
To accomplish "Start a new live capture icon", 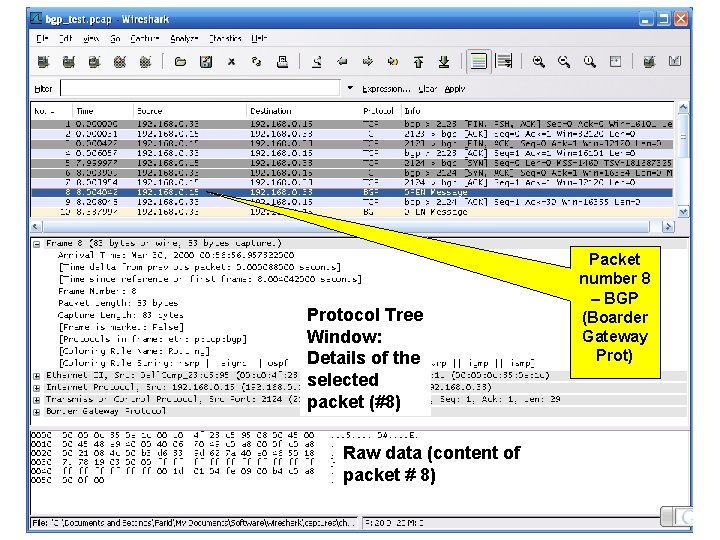I will pyautogui.click(x=95, y=62).
